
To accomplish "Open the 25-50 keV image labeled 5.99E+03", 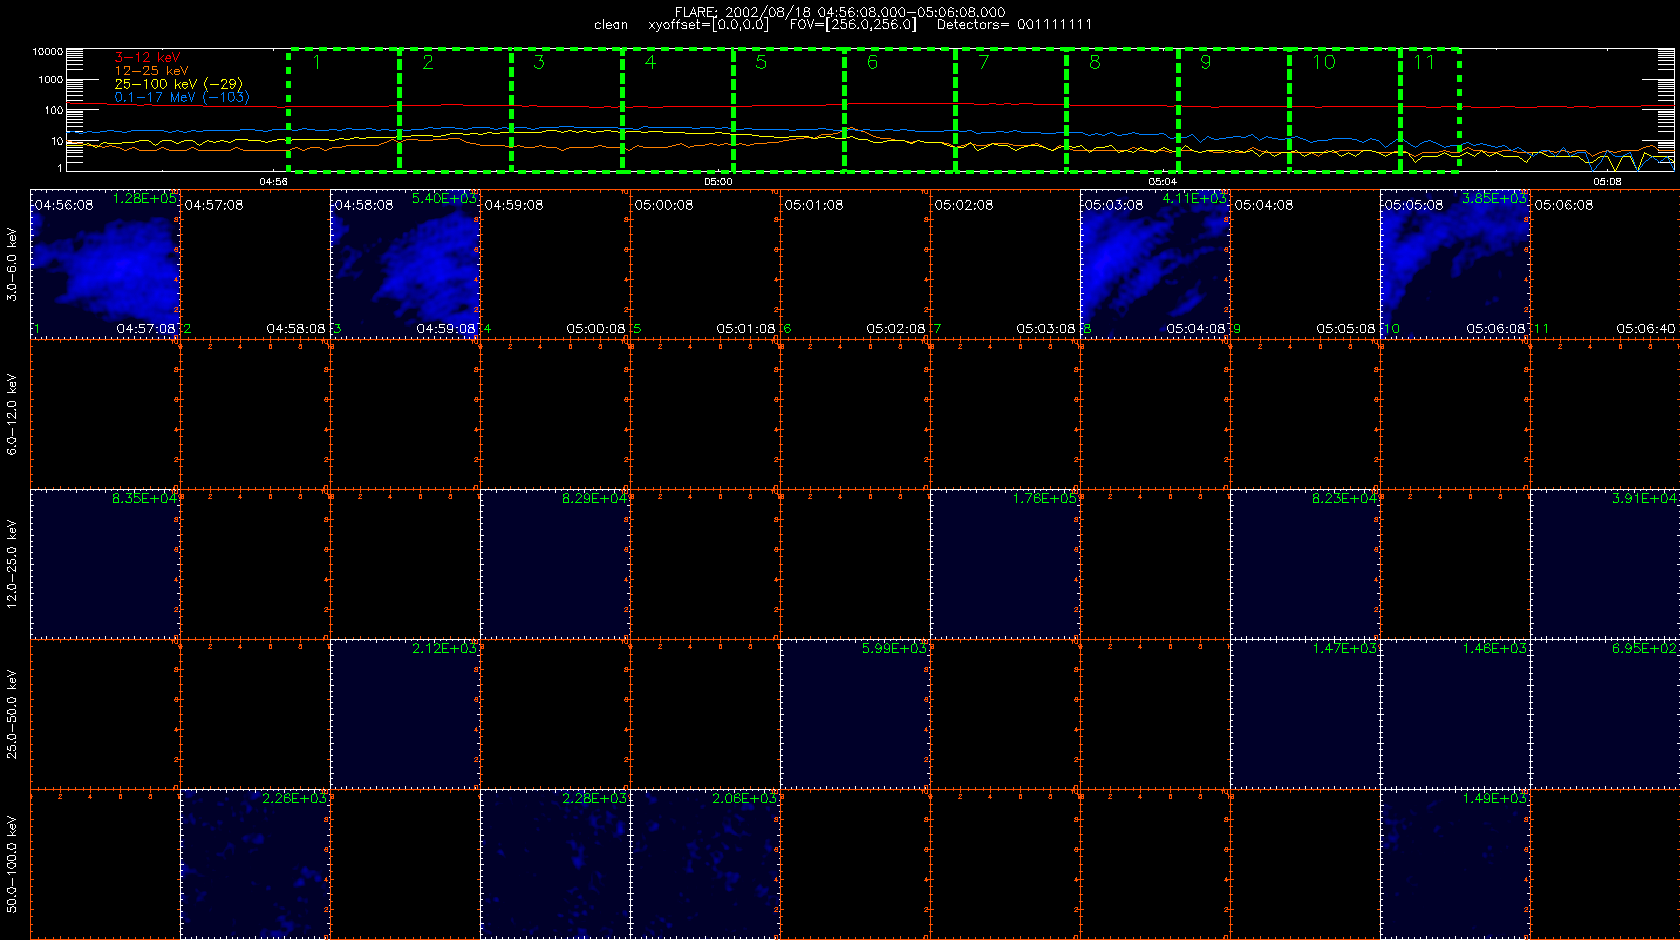I will point(855,714).
